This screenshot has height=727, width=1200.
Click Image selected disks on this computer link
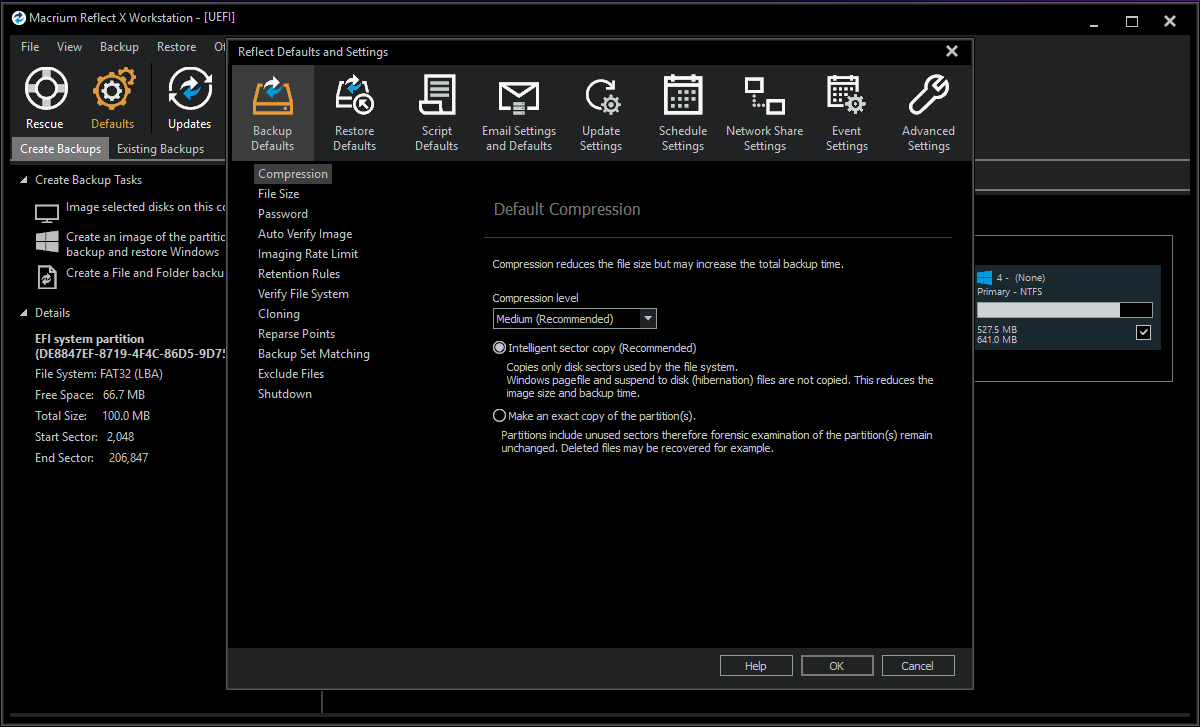point(146,207)
